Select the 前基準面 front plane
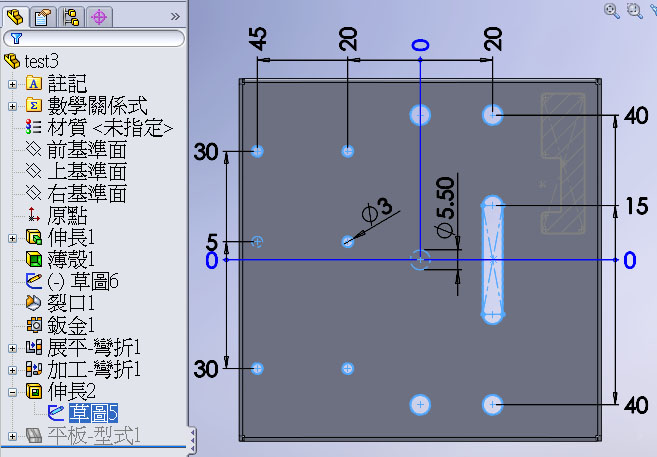This screenshot has height=457, width=657. pos(87,150)
